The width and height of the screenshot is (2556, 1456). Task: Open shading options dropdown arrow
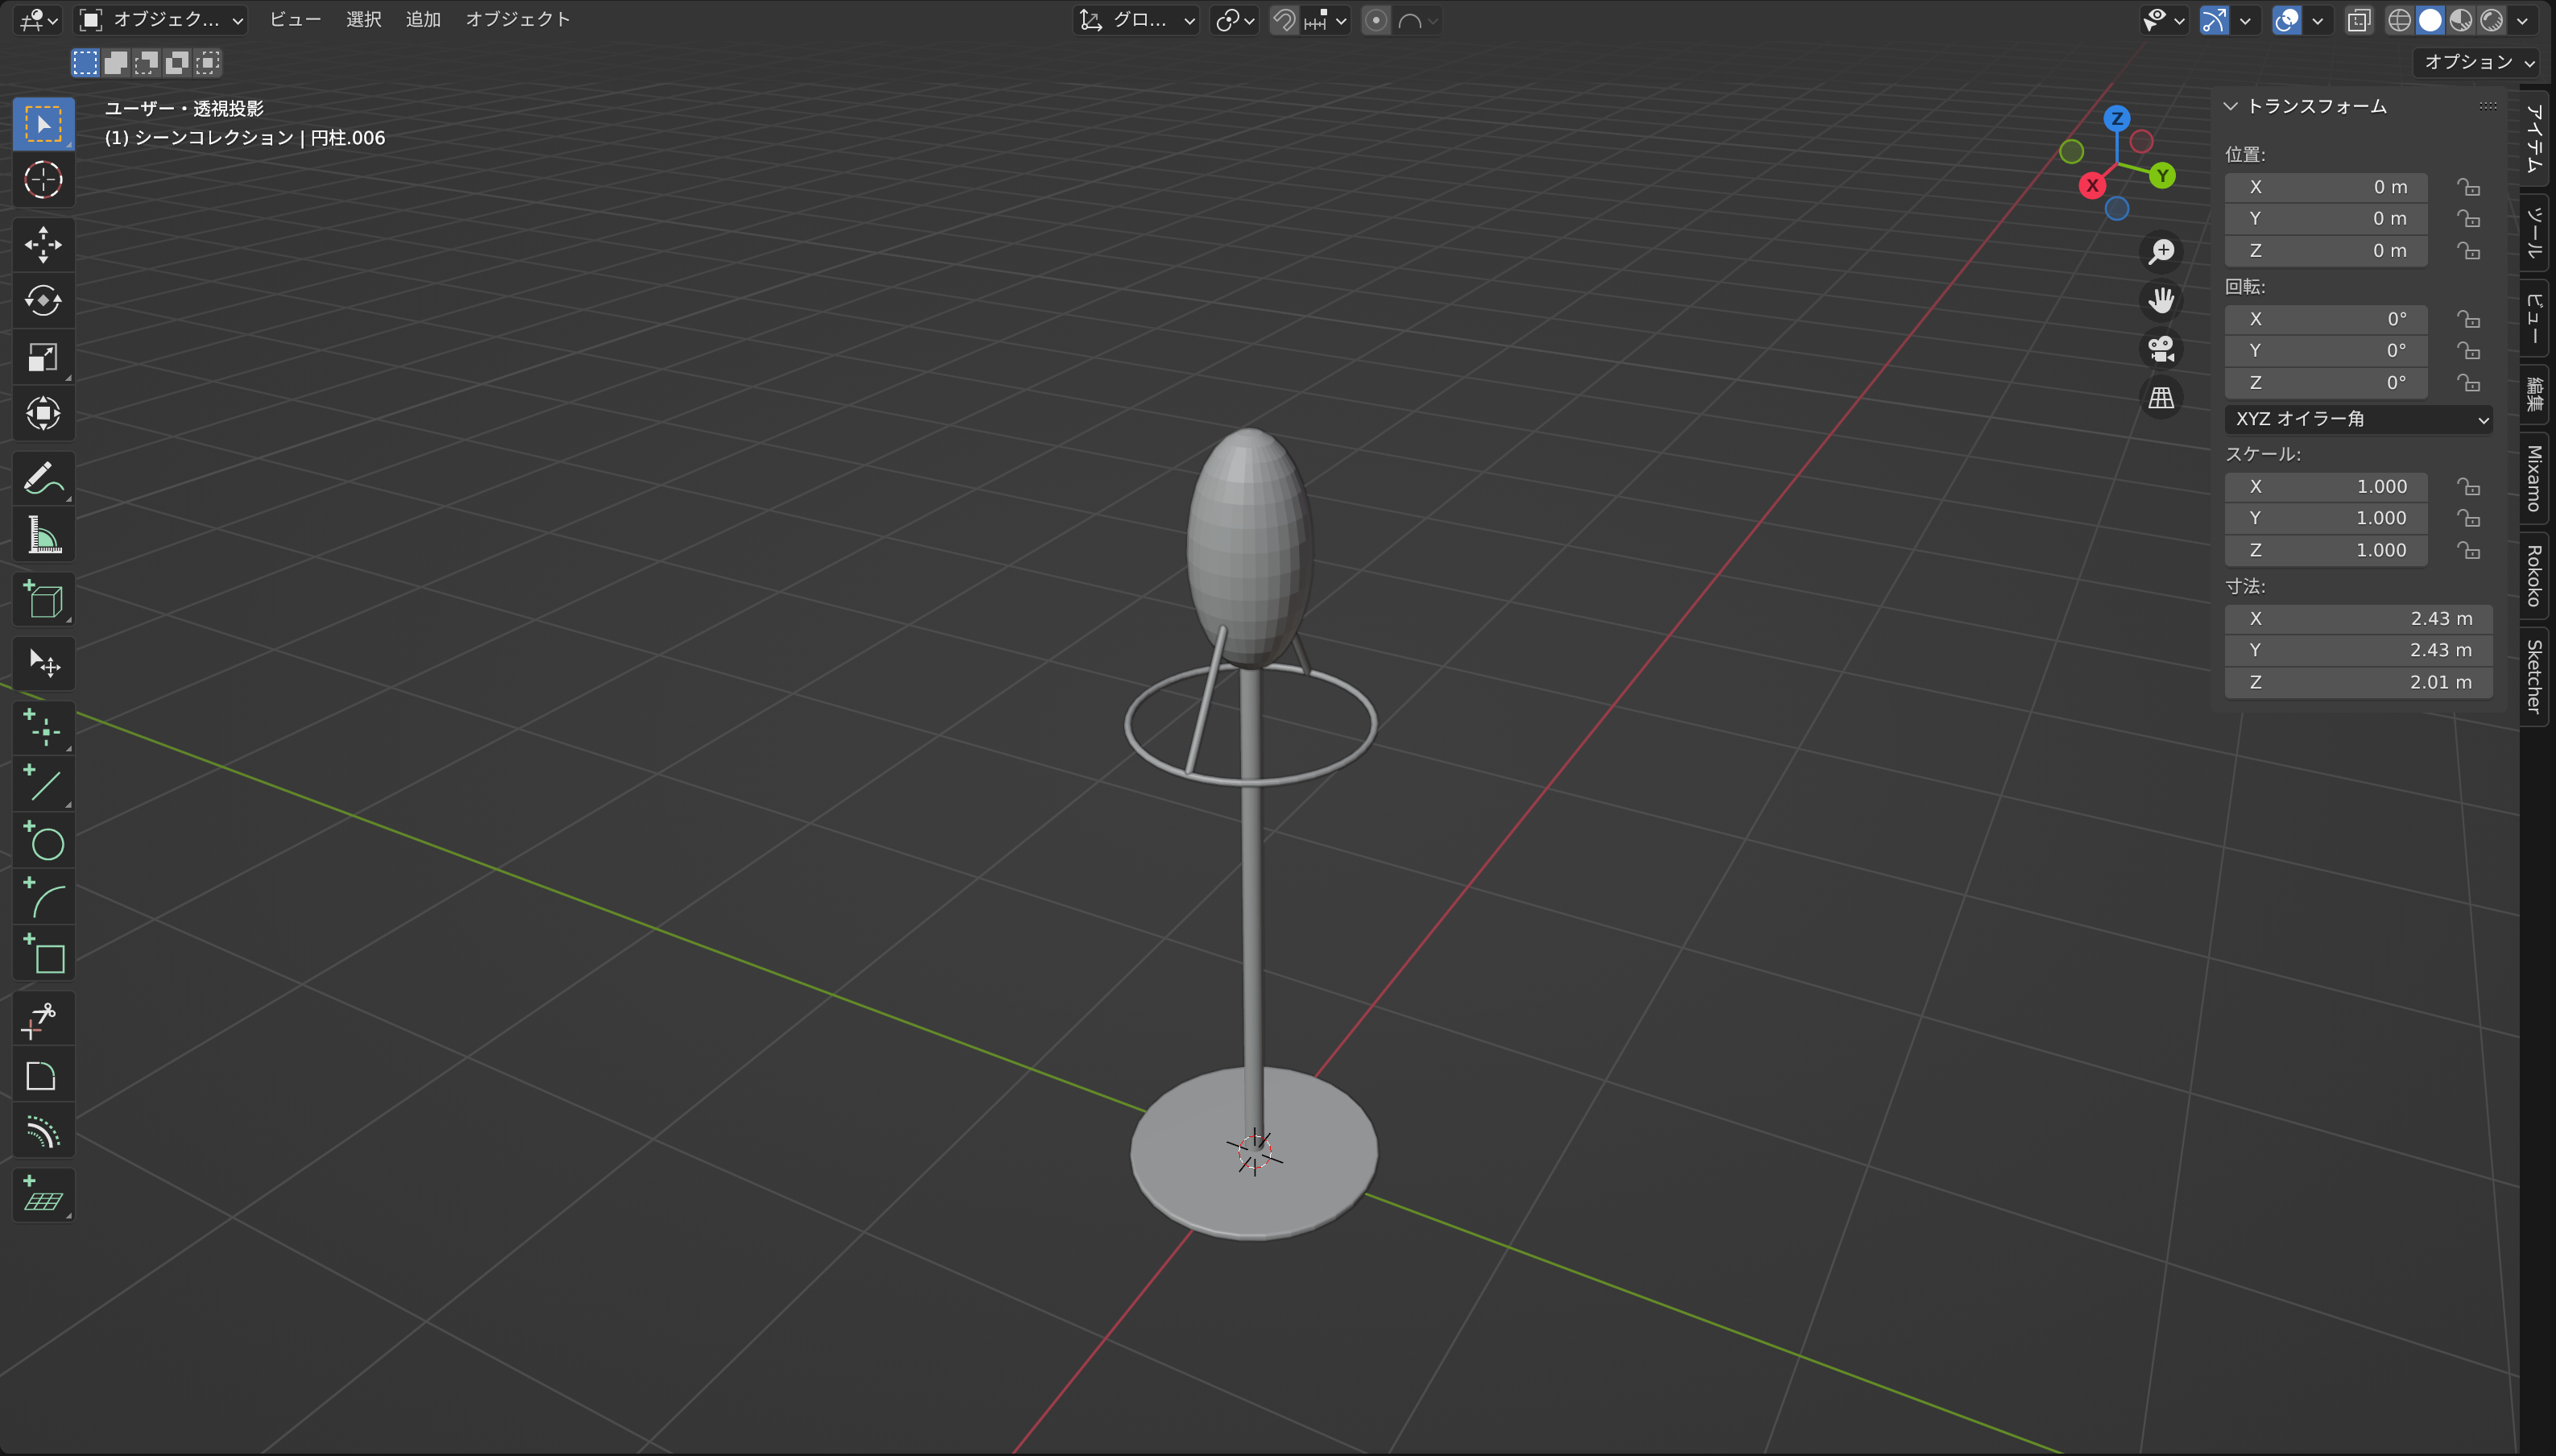coord(2522,20)
